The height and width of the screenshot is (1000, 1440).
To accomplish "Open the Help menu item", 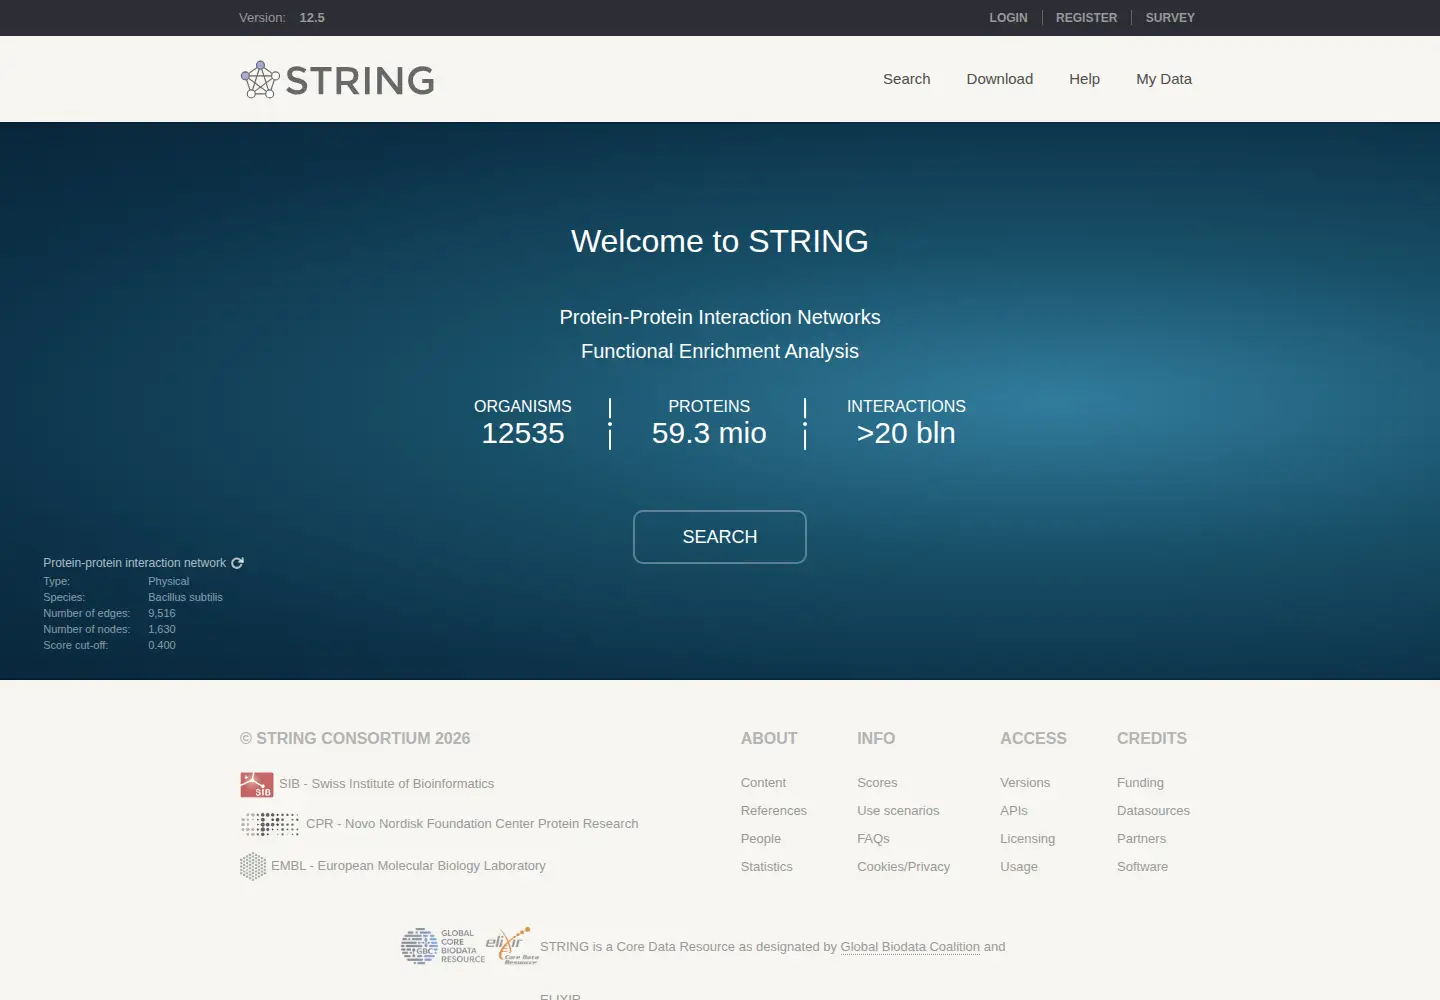I will pos(1085,79).
